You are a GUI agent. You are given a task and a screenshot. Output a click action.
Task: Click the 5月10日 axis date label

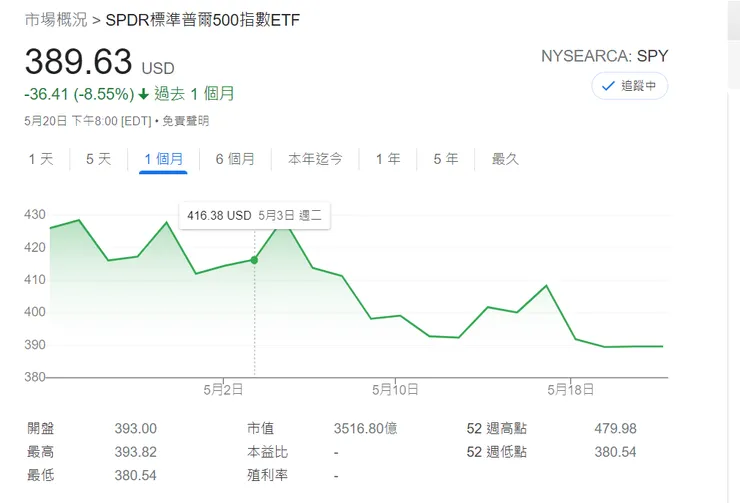point(395,390)
